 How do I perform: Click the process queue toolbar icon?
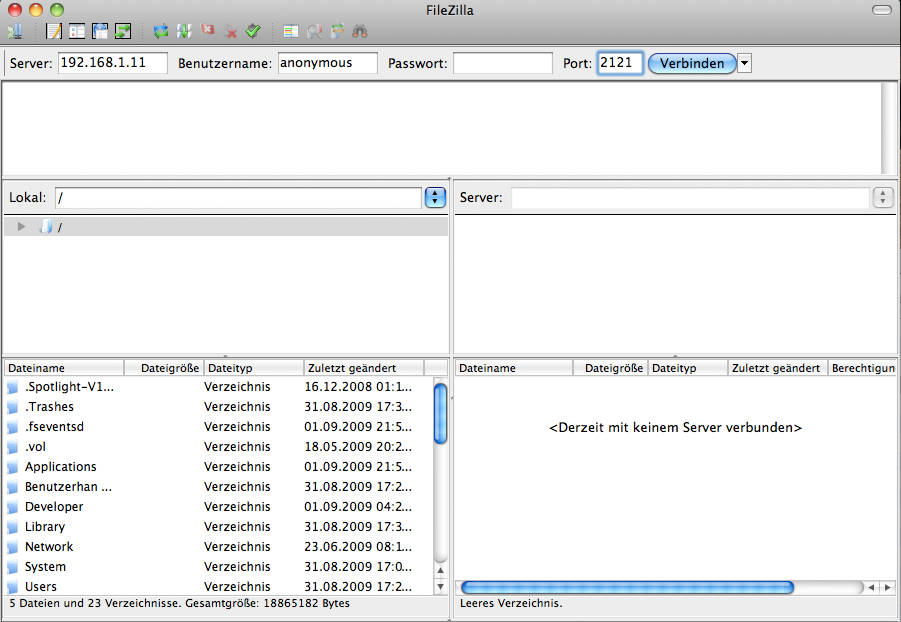pyautogui.click(x=184, y=31)
